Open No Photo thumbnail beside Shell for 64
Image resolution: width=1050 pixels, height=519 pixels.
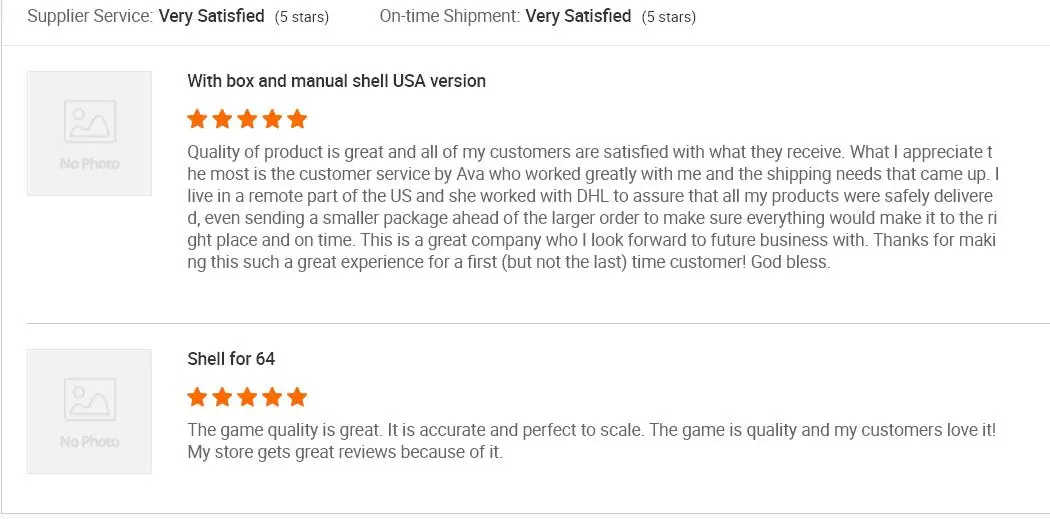coord(89,411)
